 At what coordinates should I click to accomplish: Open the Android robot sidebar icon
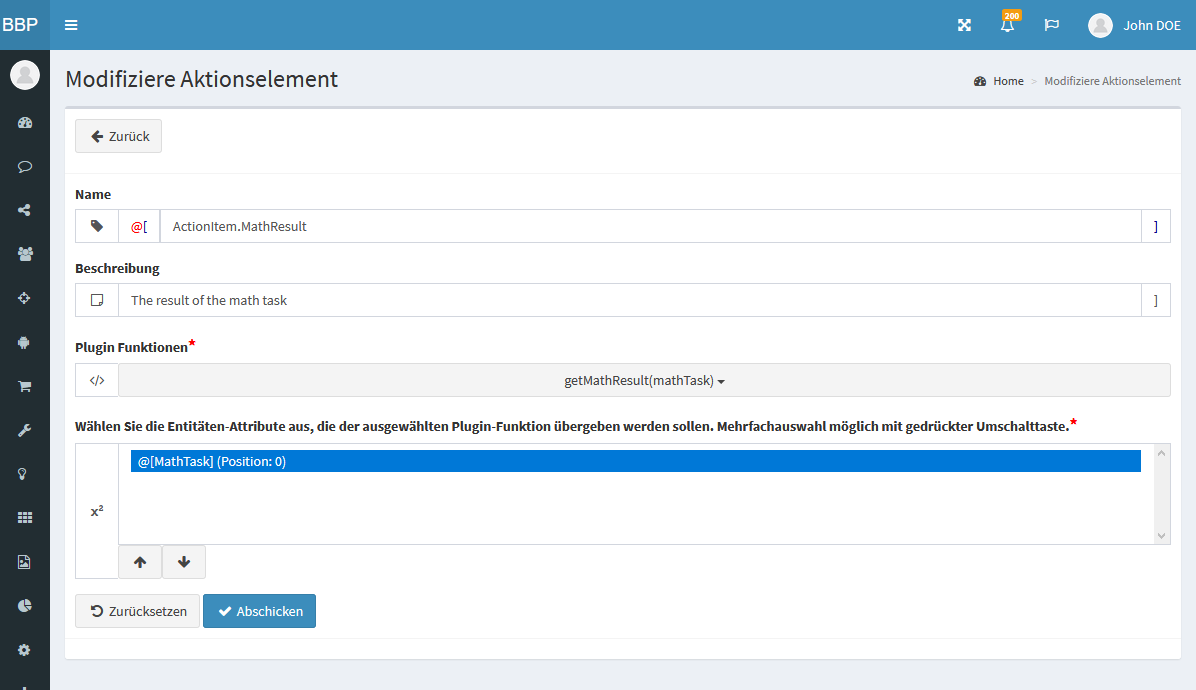point(25,342)
